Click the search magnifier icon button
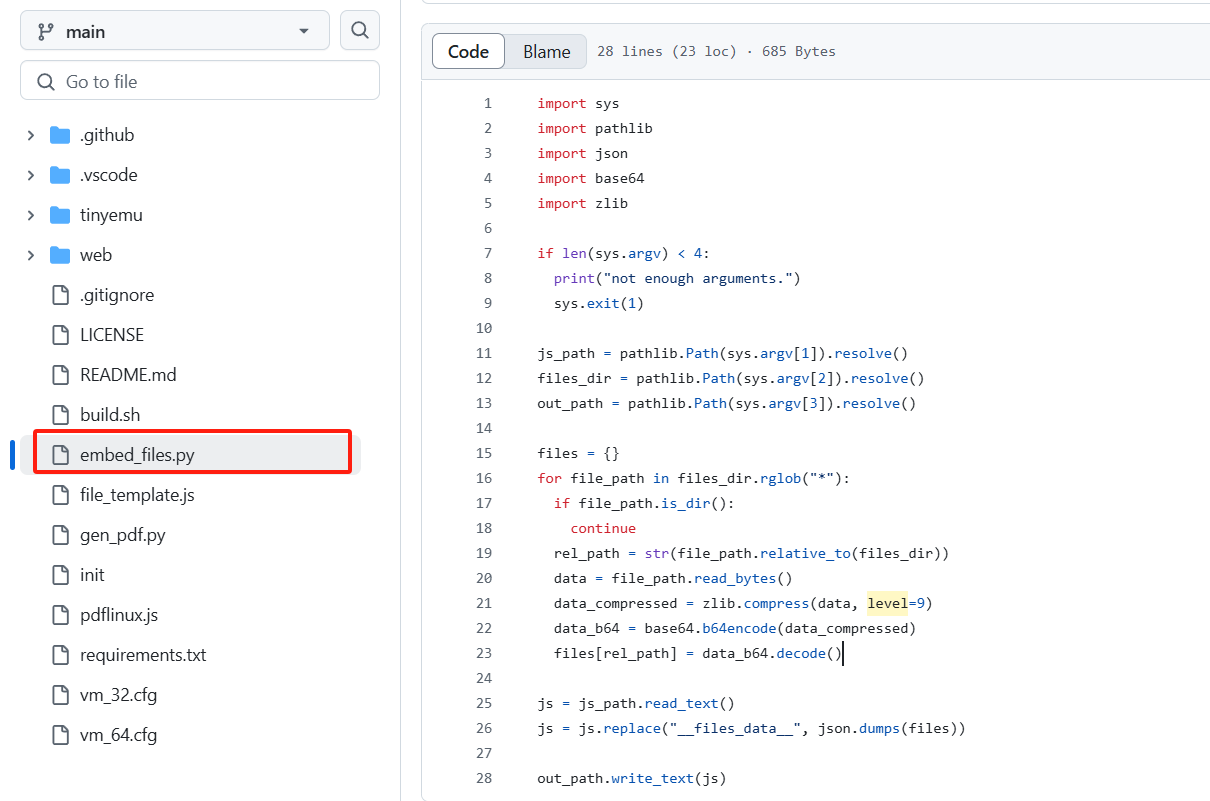The height and width of the screenshot is (801, 1210). pyautogui.click(x=360, y=31)
